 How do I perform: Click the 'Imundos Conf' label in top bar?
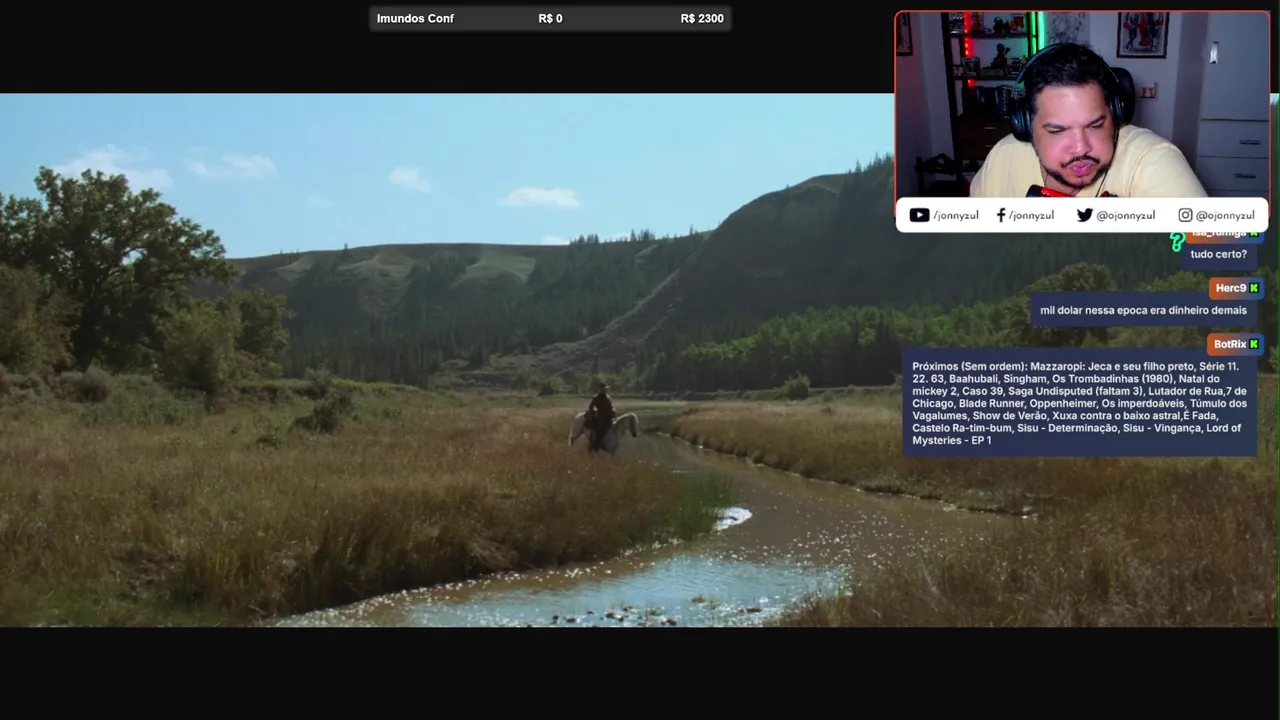point(415,18)
